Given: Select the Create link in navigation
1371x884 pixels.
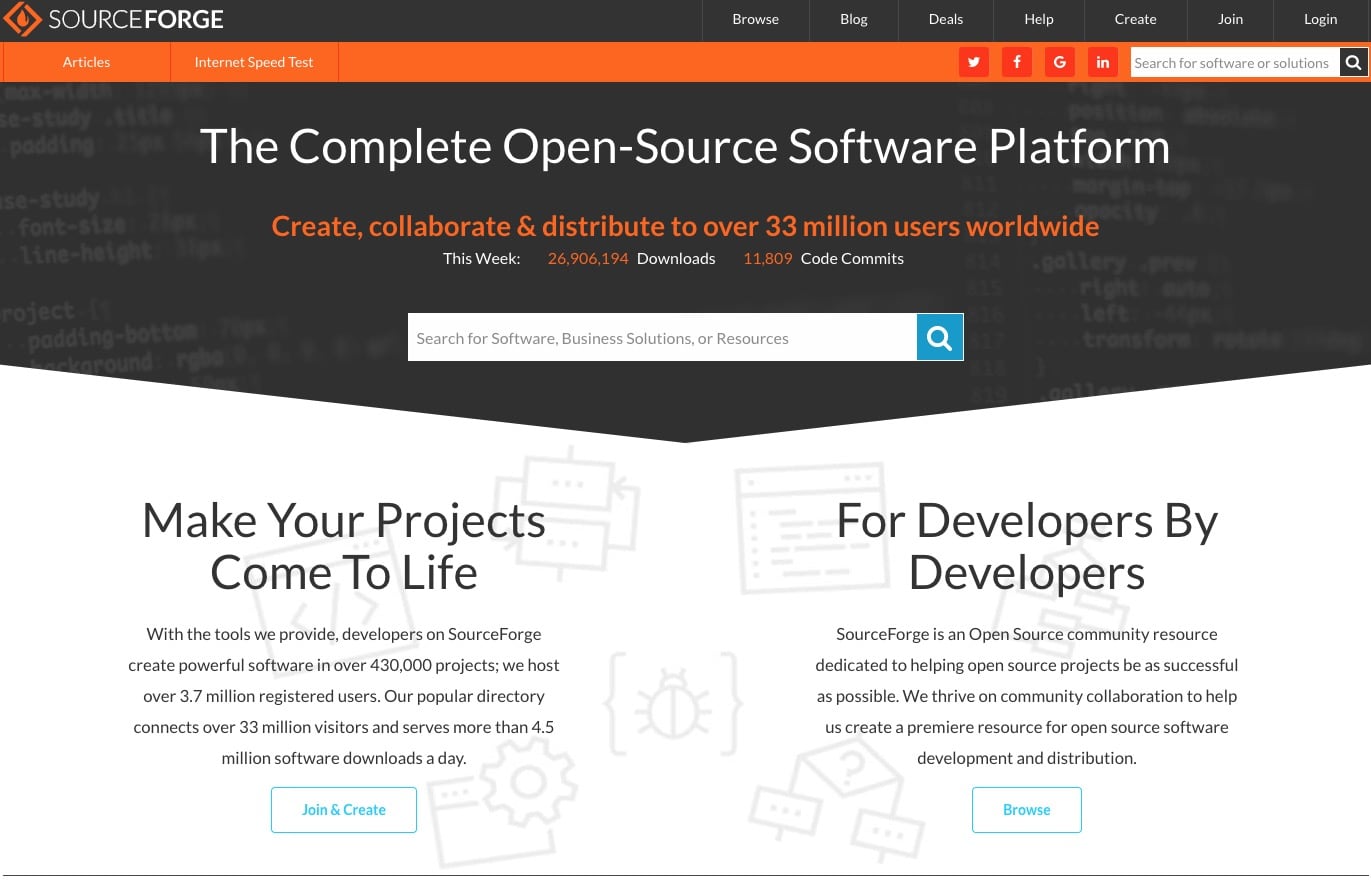Looking at the screenshot, I should click(x=1135, y=19).
